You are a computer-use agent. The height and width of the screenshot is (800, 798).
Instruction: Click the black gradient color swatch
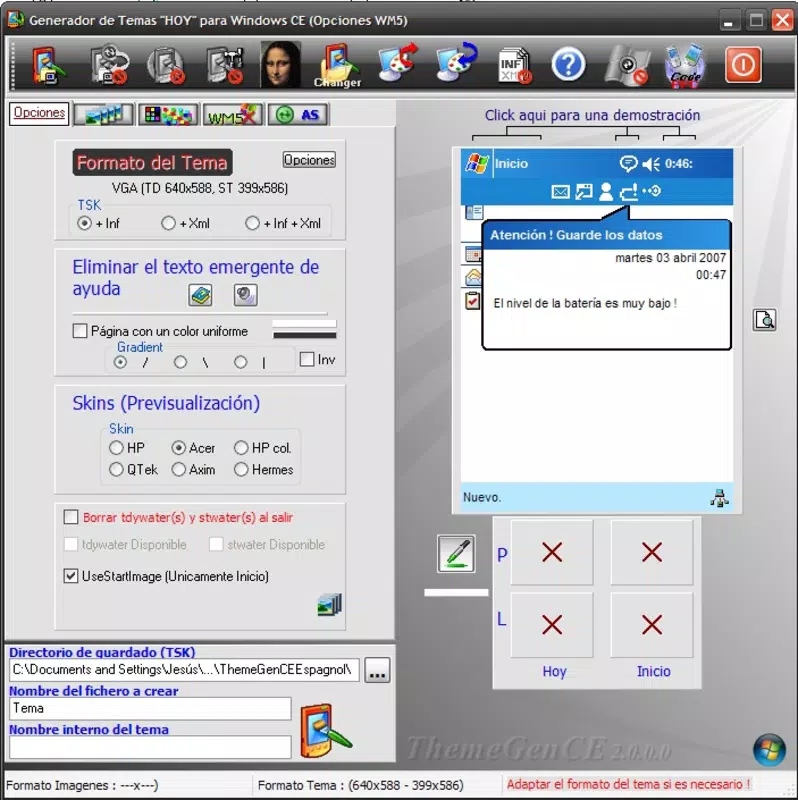click(305, 335)
